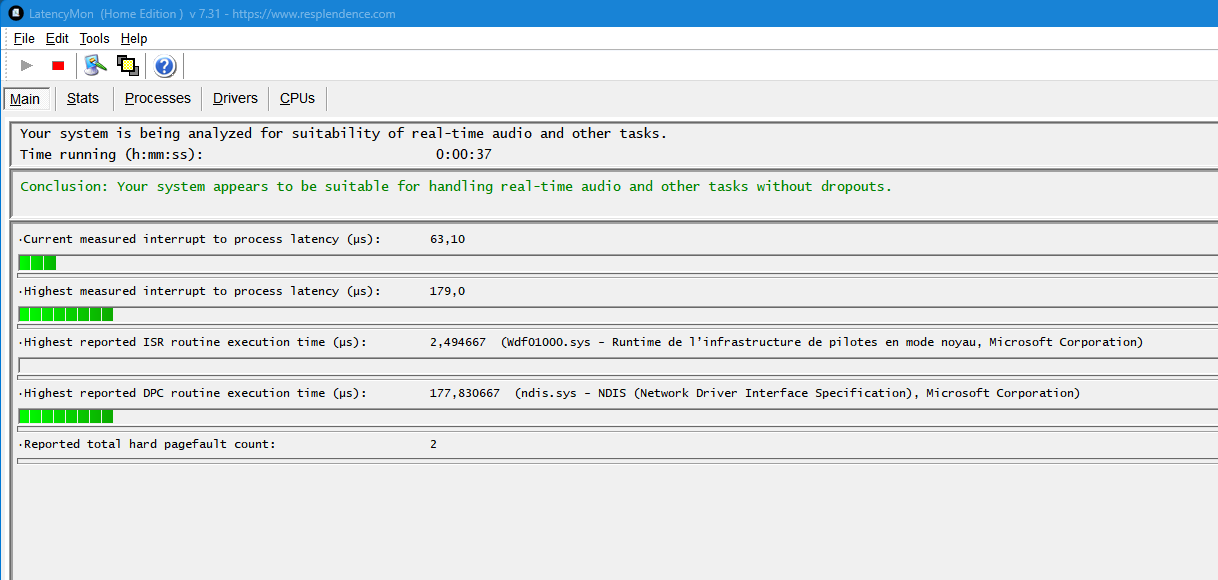Viewport: 1218px width, 580px height.
Task: Click the hard pagefault count value
Action: click(x=433, y=444)
